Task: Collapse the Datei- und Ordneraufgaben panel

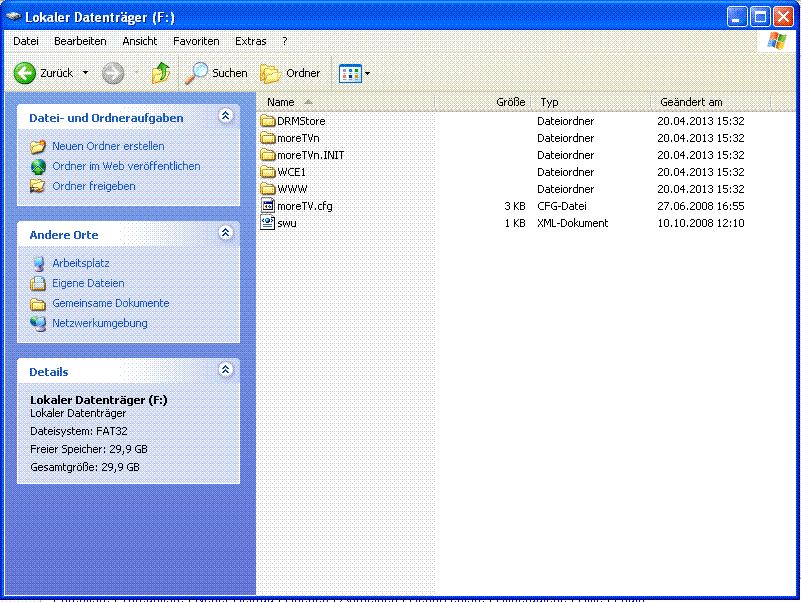Action: 226,117
